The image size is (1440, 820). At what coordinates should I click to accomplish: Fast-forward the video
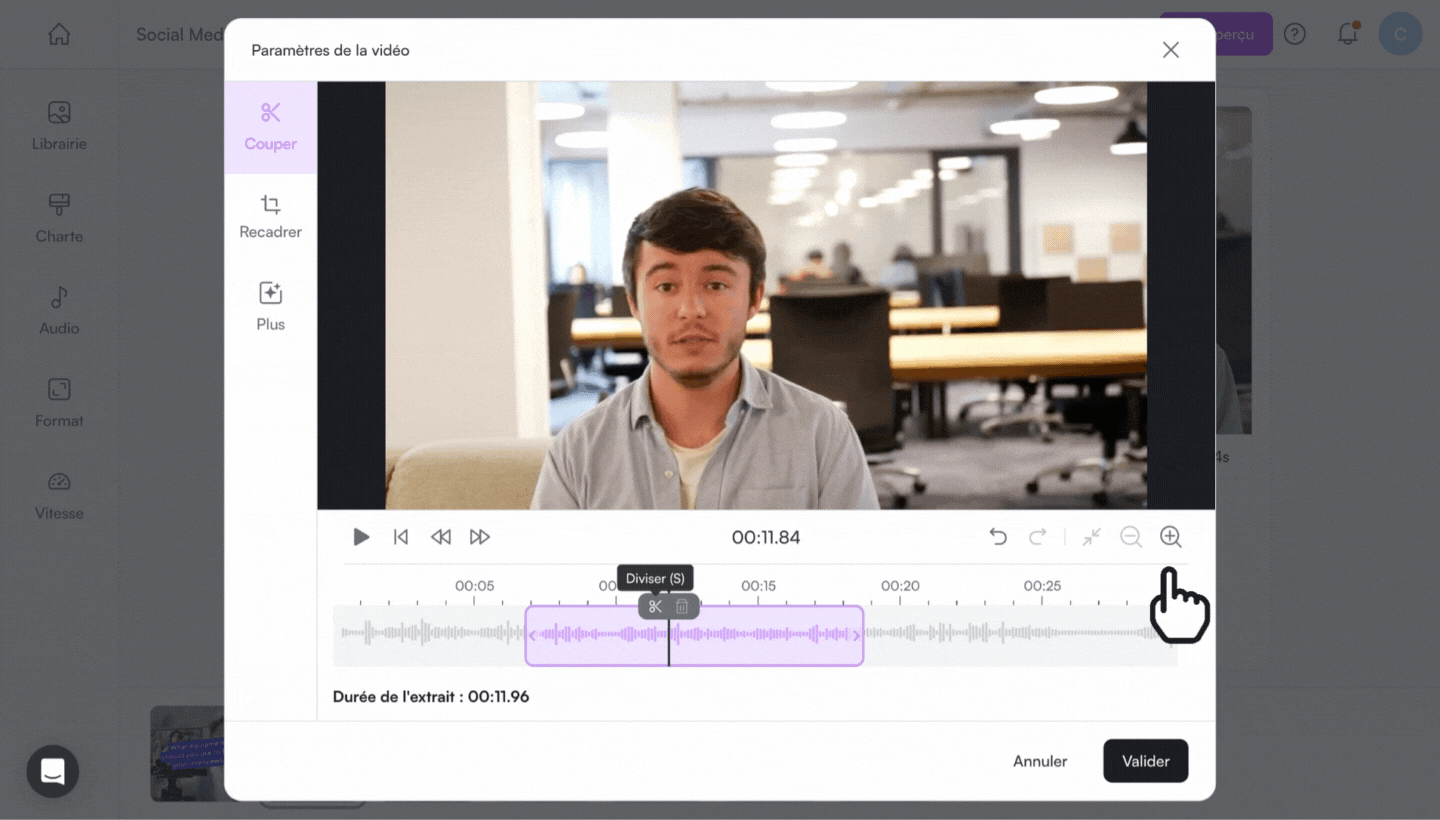[x=480, y=537]
